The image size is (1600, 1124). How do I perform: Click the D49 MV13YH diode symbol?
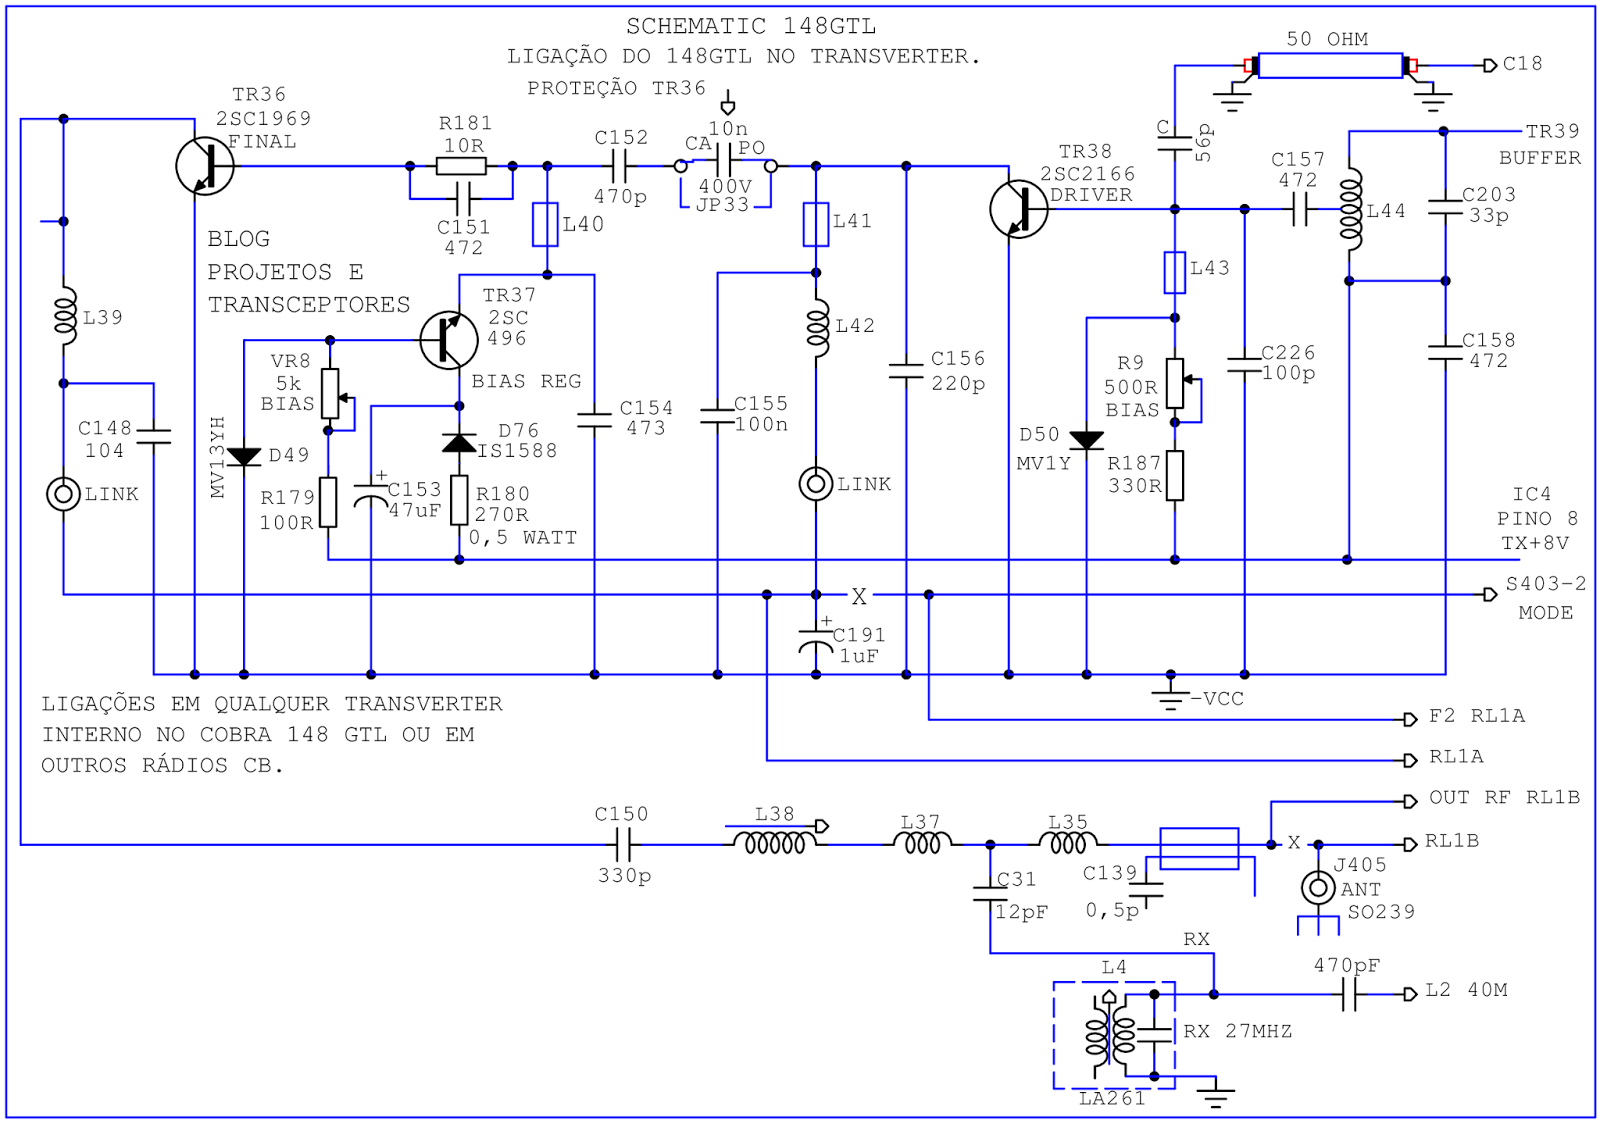[244, 457]
